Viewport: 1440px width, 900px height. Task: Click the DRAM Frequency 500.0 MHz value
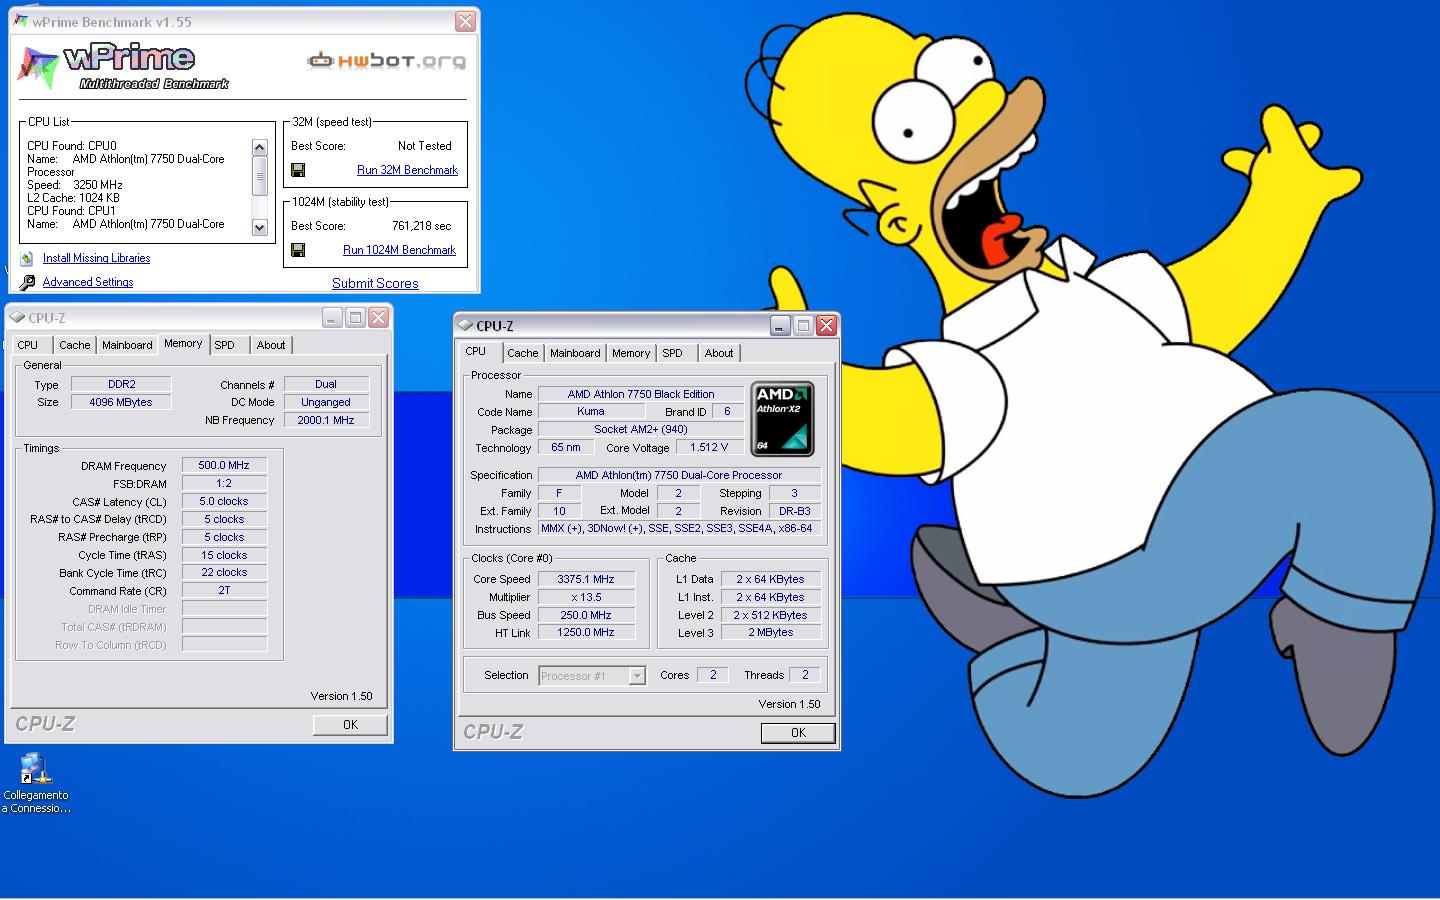pyautogui.click(x=224, y=465)
